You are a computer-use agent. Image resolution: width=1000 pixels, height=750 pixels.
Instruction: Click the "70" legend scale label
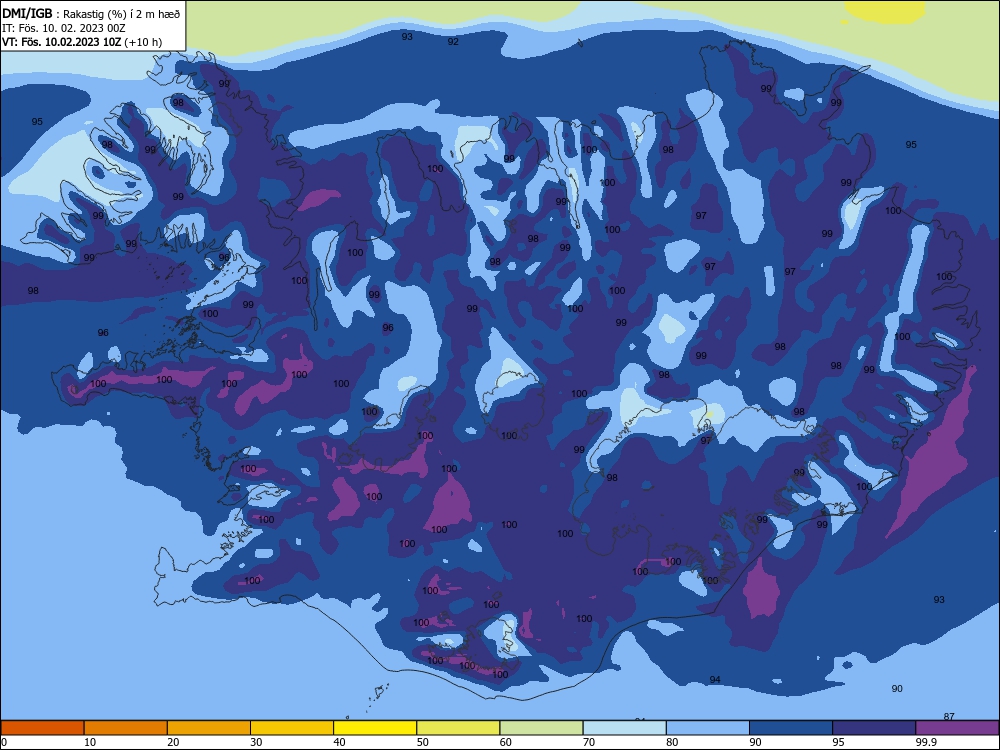589,742
